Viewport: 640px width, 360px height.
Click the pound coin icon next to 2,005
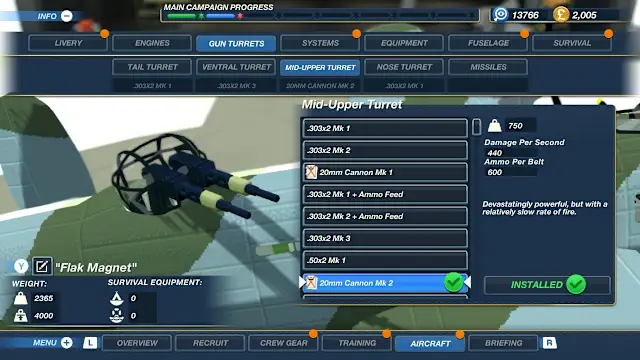[561, 15]
